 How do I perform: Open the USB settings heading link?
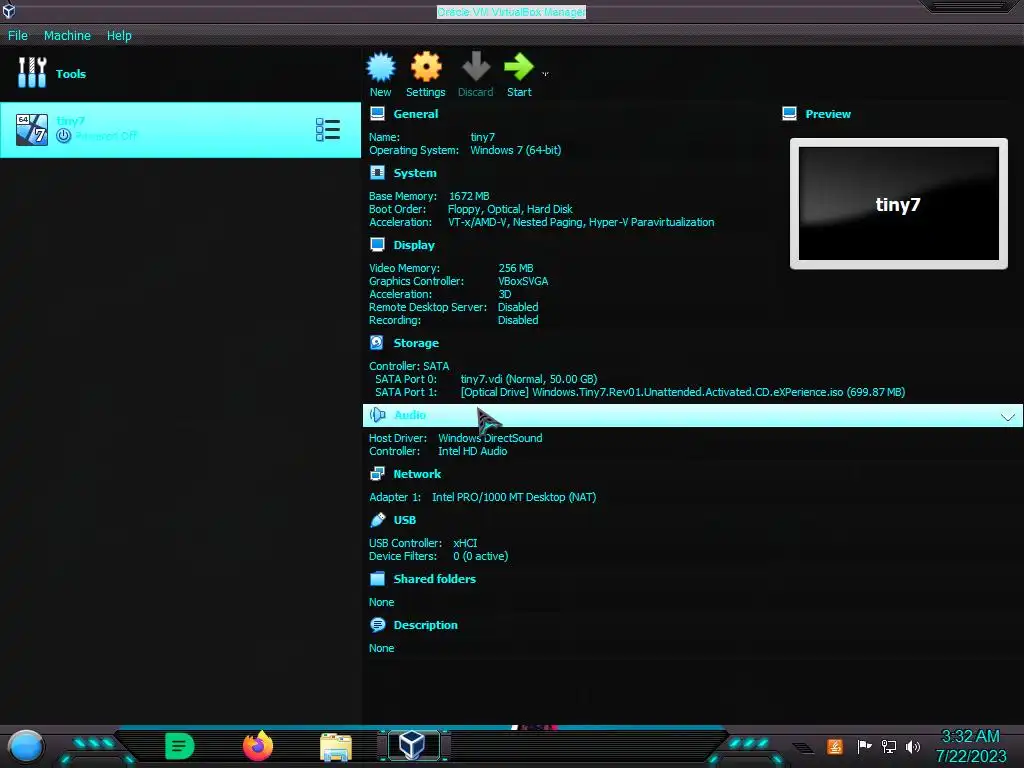click(404, 520)
